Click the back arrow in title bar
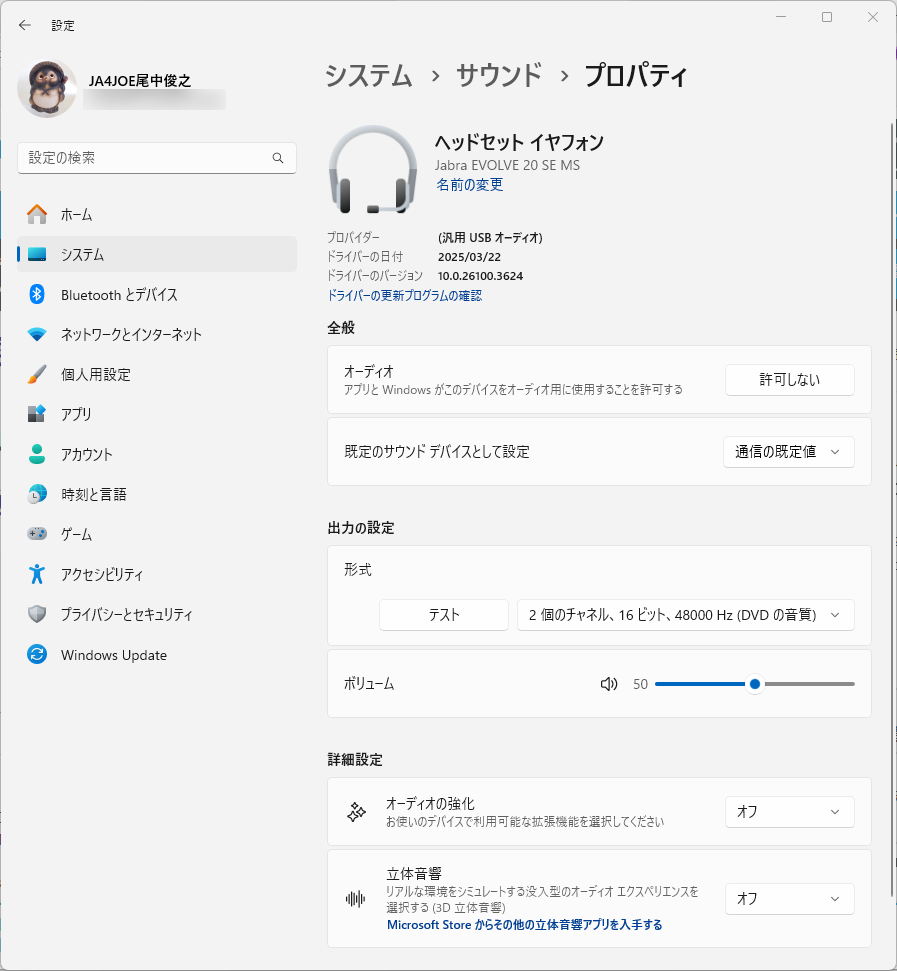The image size is (897, 971). pyautogui.click(x=25, y=25)
